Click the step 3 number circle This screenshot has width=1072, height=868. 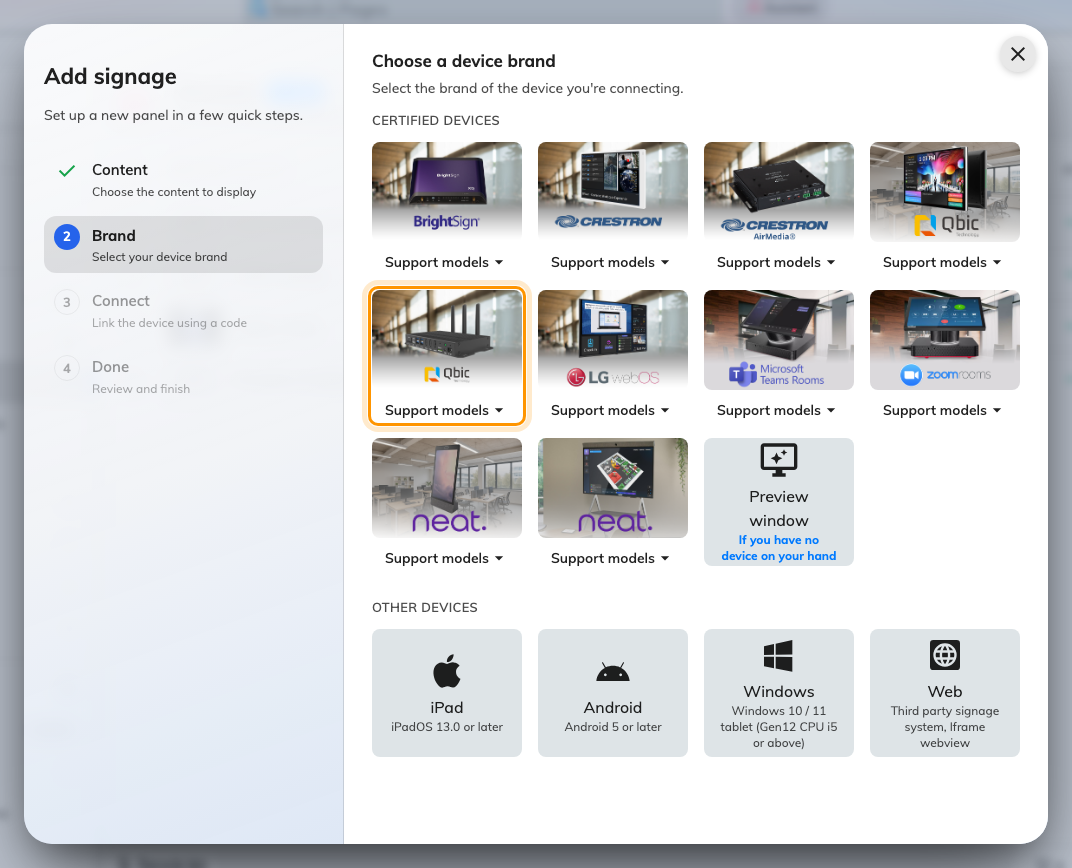pyautogui.click(x=67, y=302)
